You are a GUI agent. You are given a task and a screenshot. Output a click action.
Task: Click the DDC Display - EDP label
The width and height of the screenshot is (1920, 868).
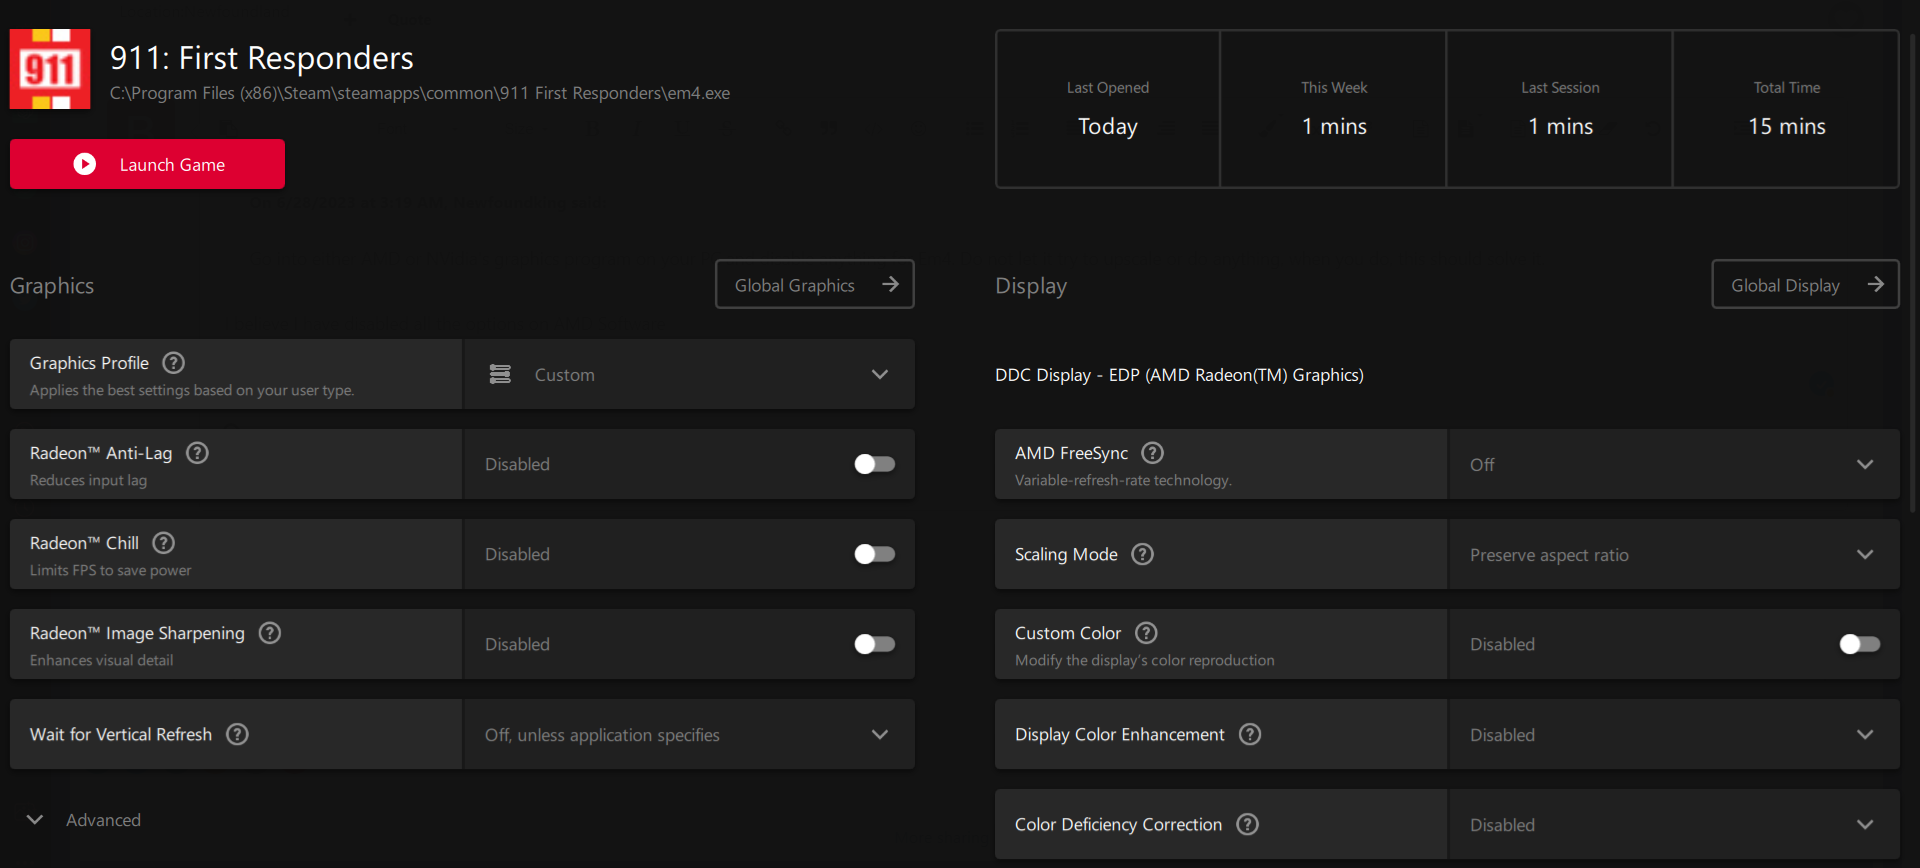tap(1179, 375)
